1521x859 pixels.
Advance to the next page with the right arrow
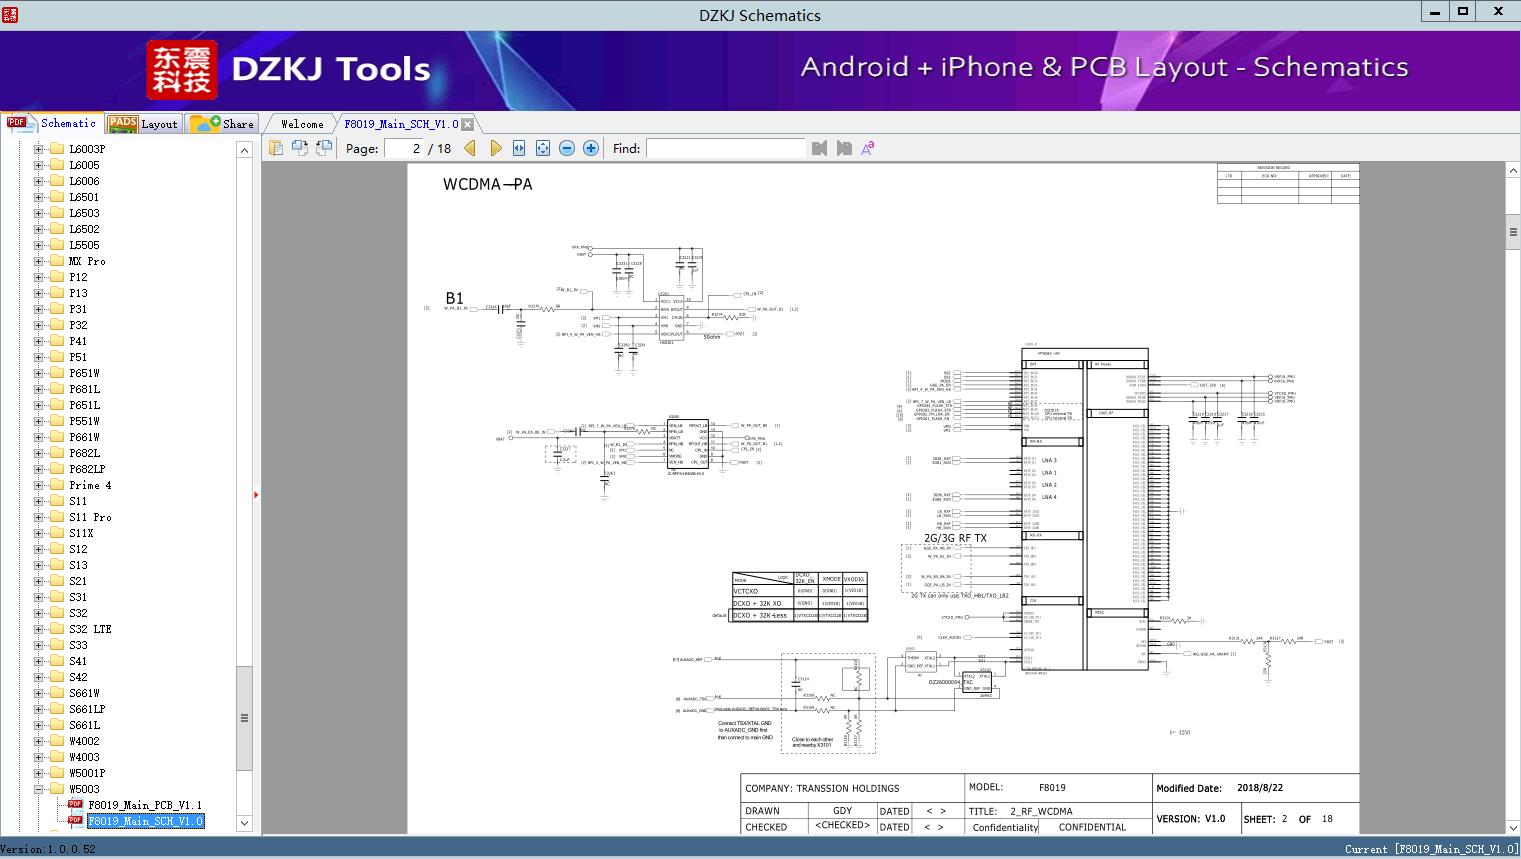click(495, 148)
